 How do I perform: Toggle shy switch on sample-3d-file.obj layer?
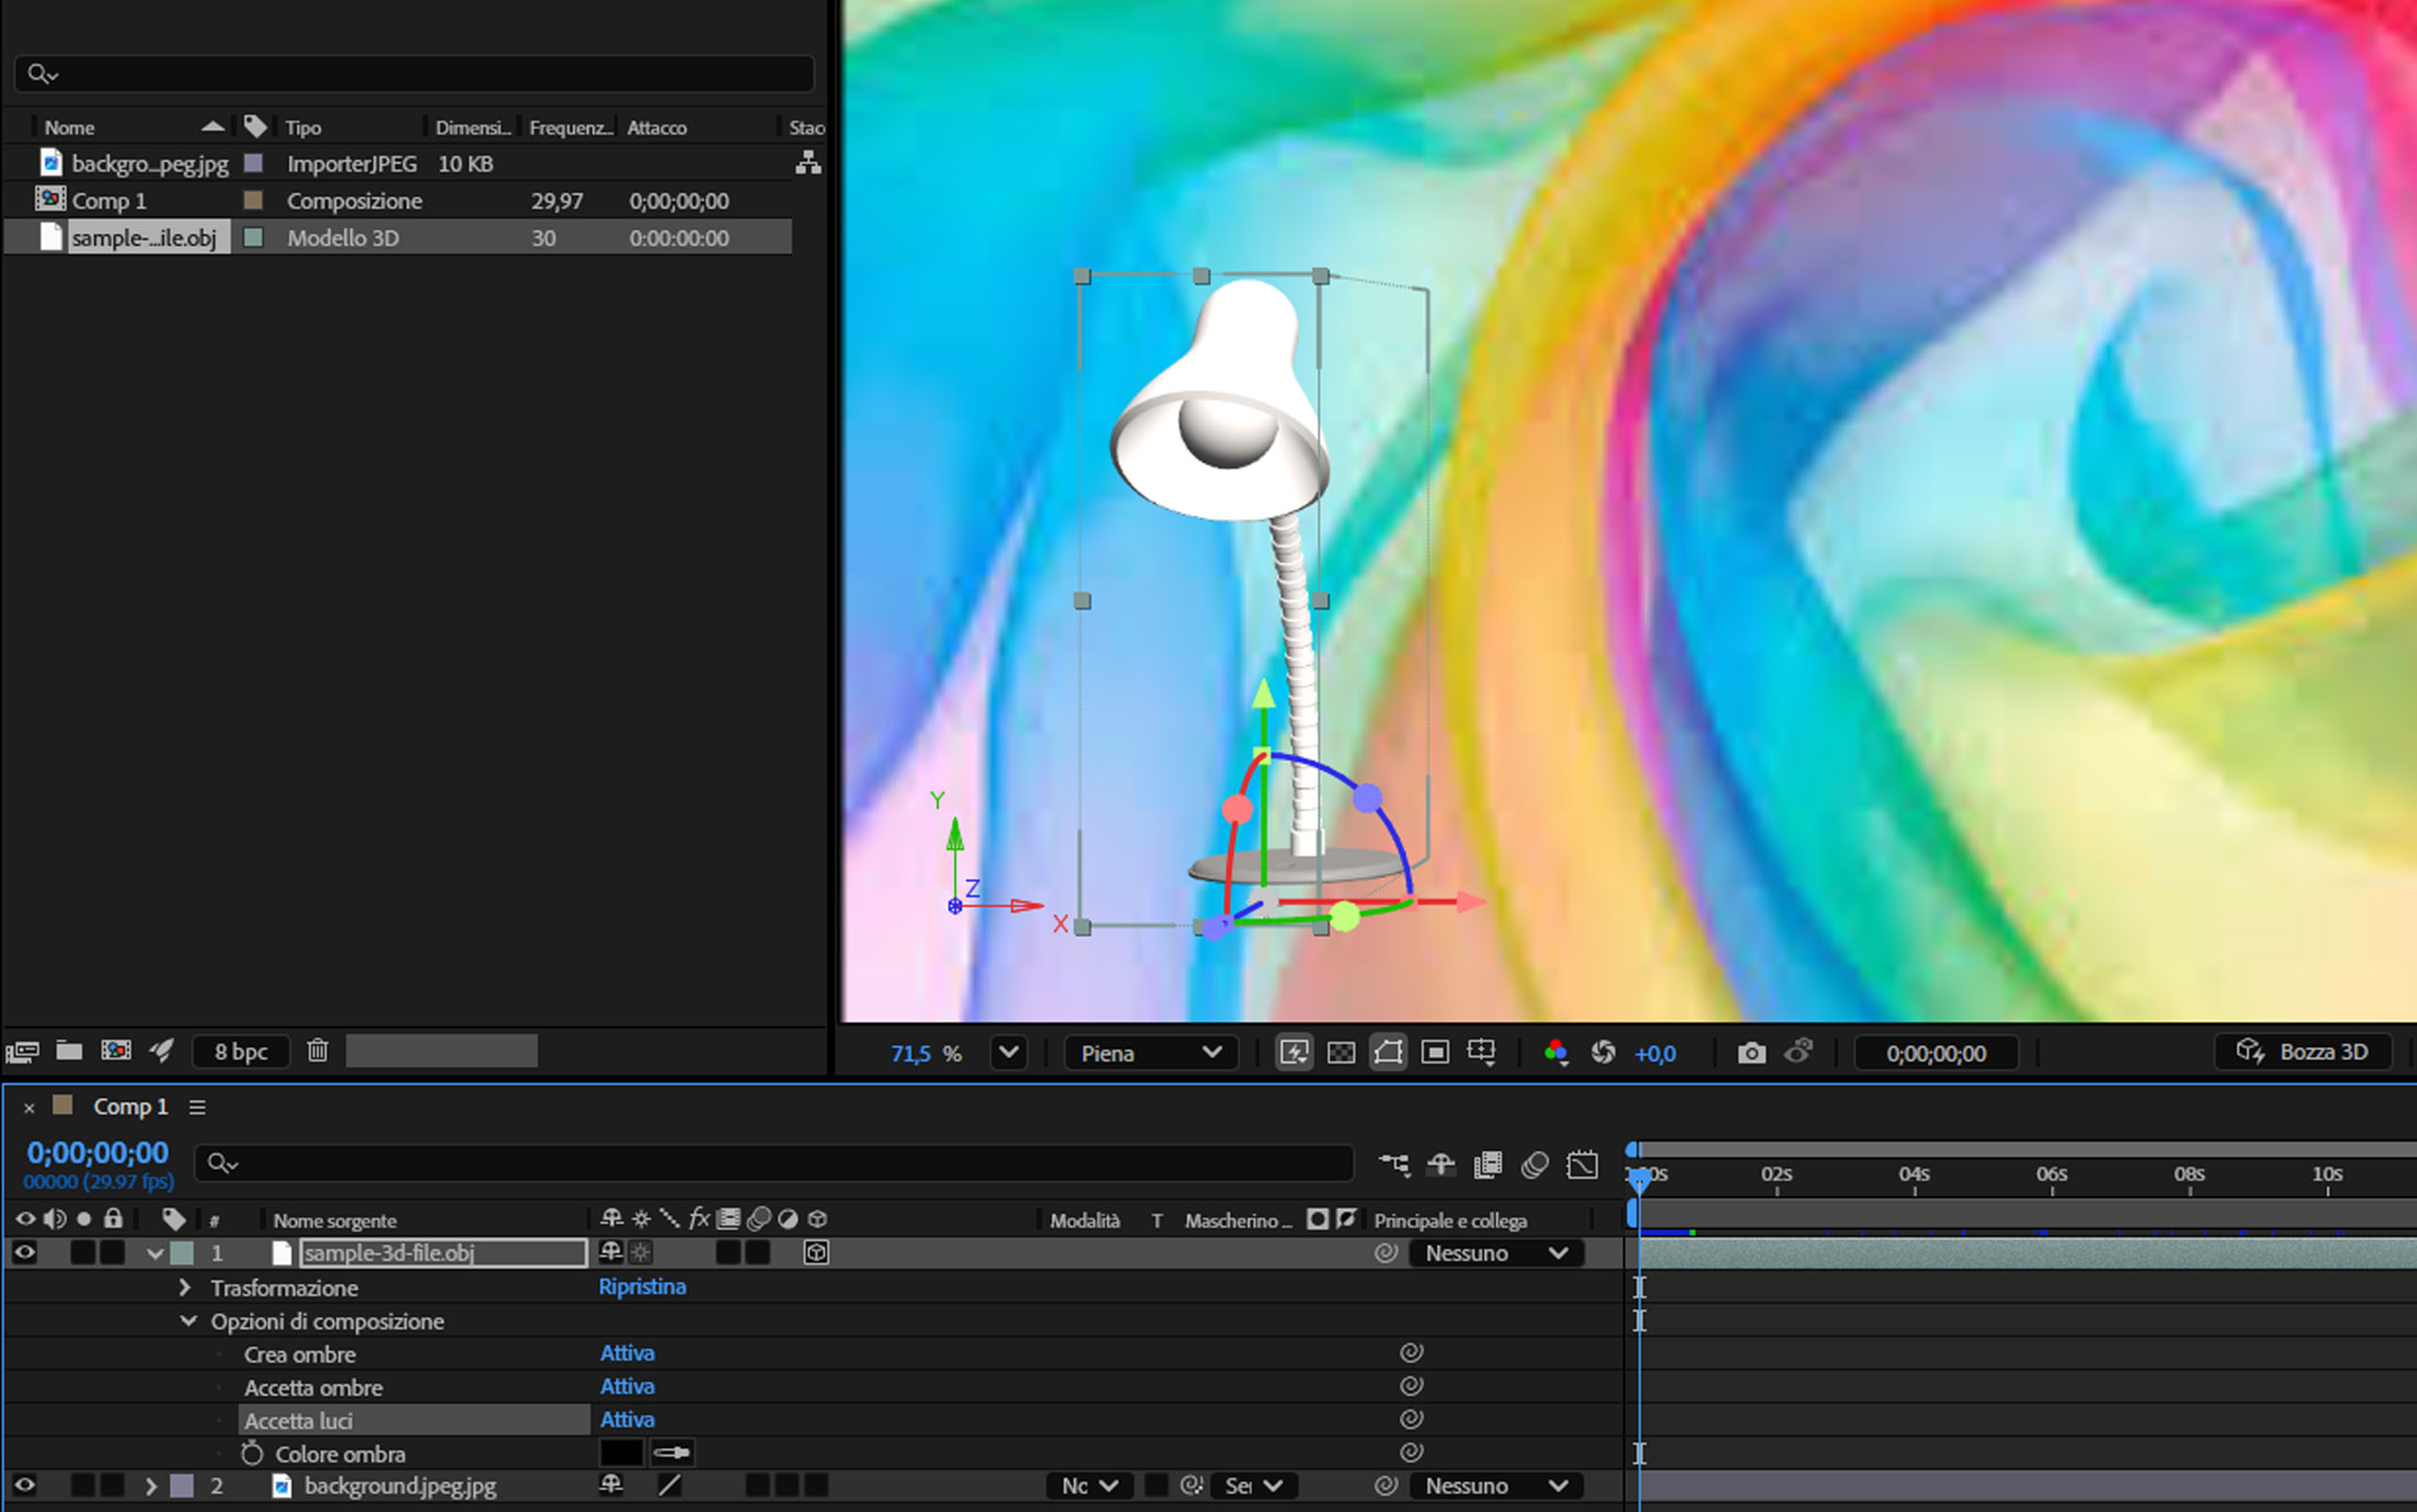tap(610, 1252)
